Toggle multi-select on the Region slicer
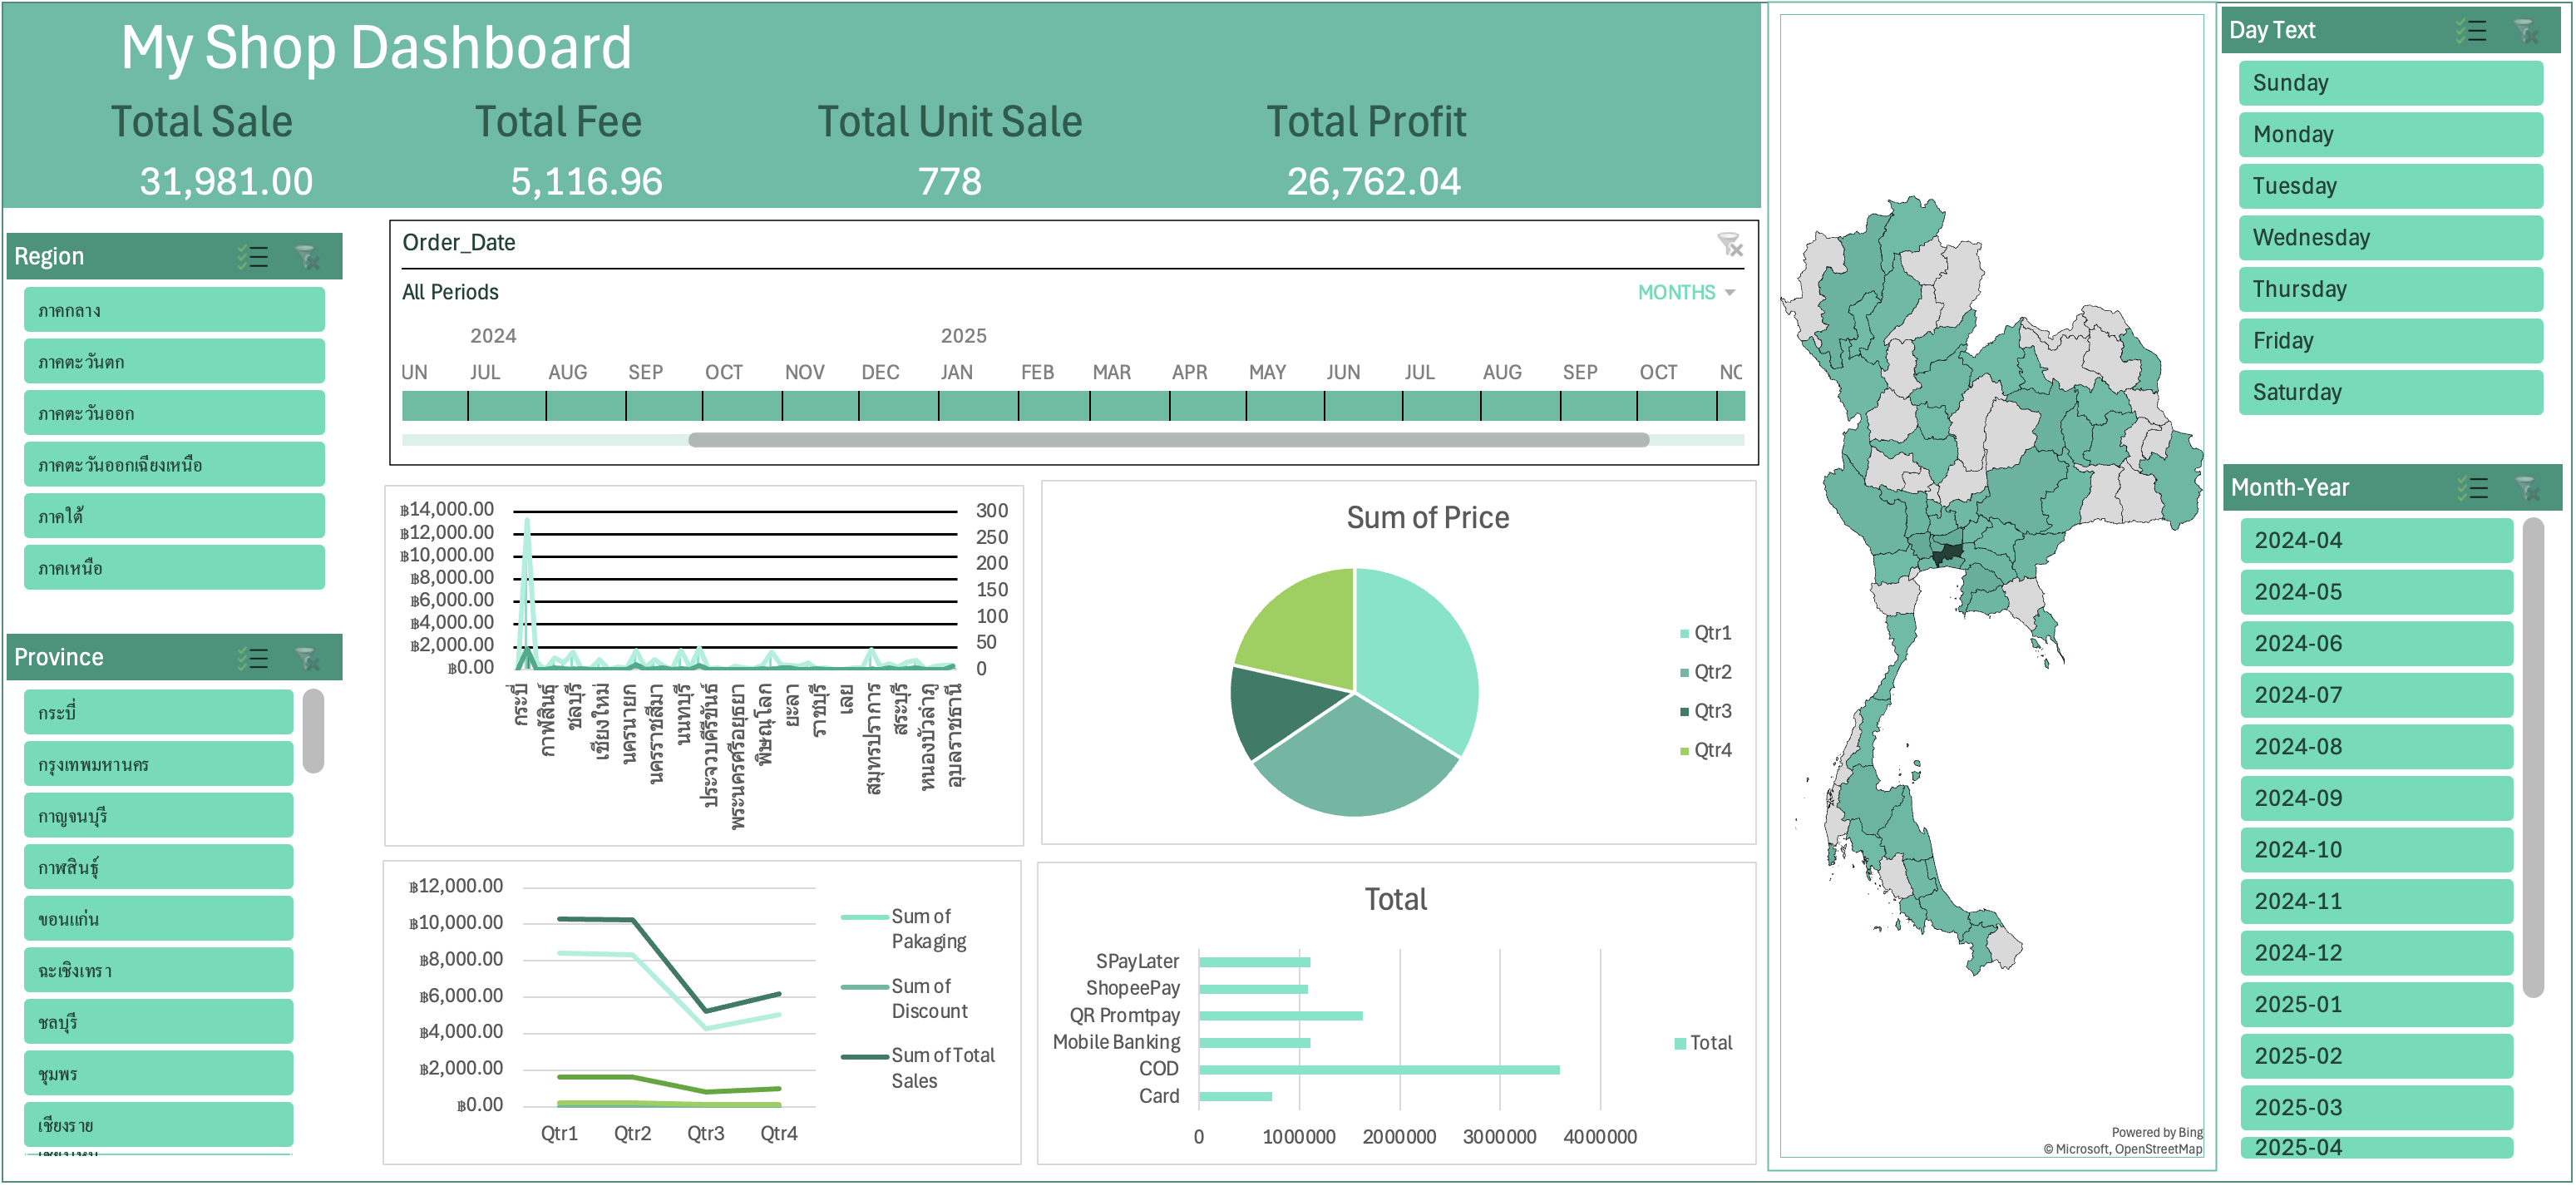This screenshot has width=2576, height=1186. click(x=254, y=257)
